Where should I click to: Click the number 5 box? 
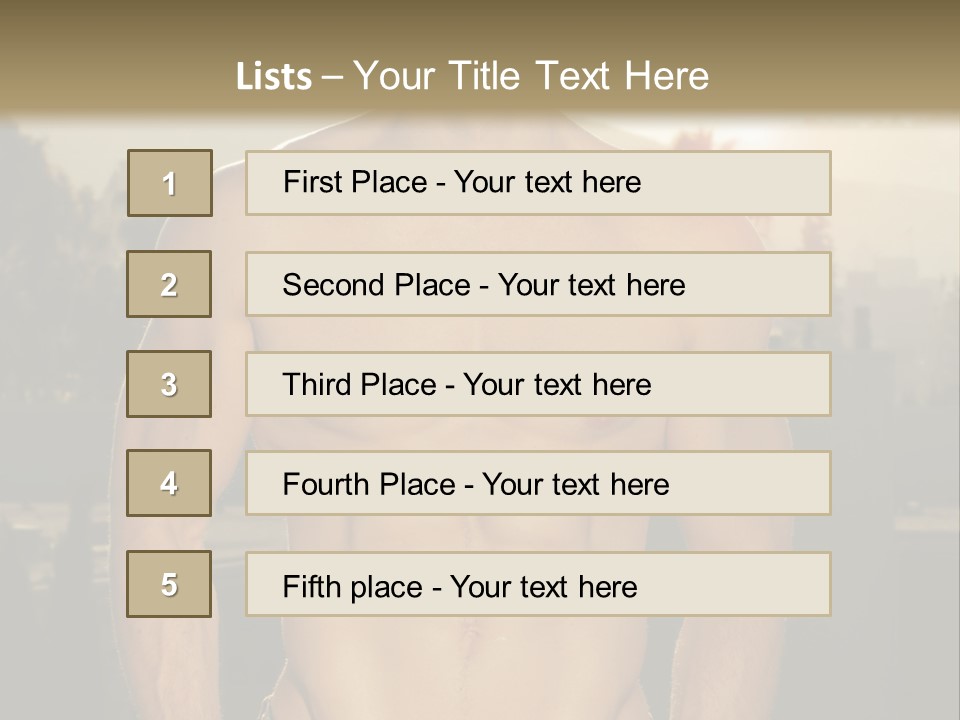click(169, 584)
